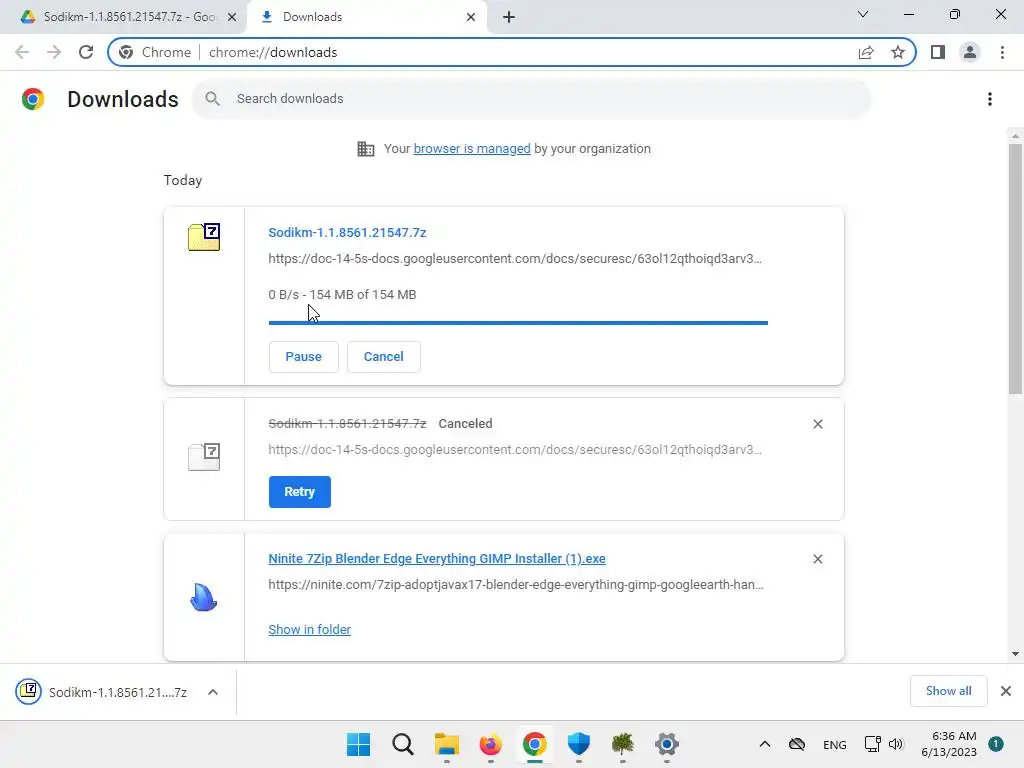
Task: Click the 7z file icon of active download
Action: (204, 237)
